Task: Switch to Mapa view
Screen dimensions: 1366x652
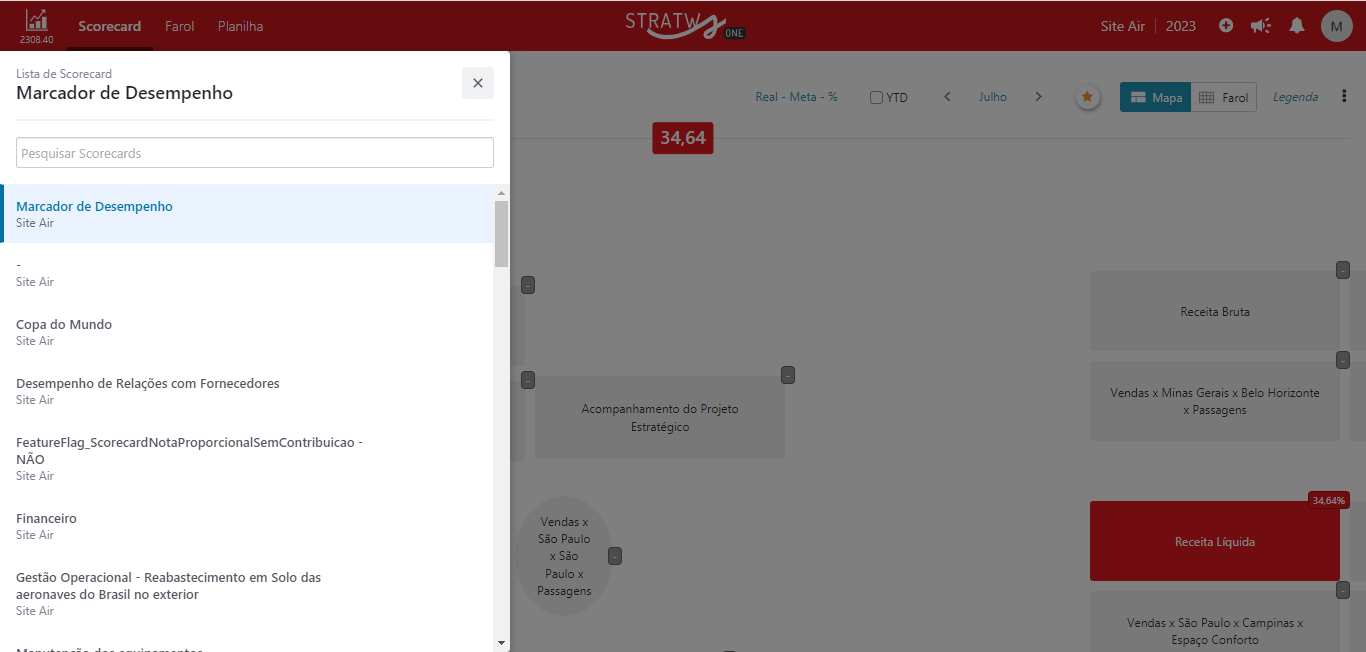Action: [1155, 97]
